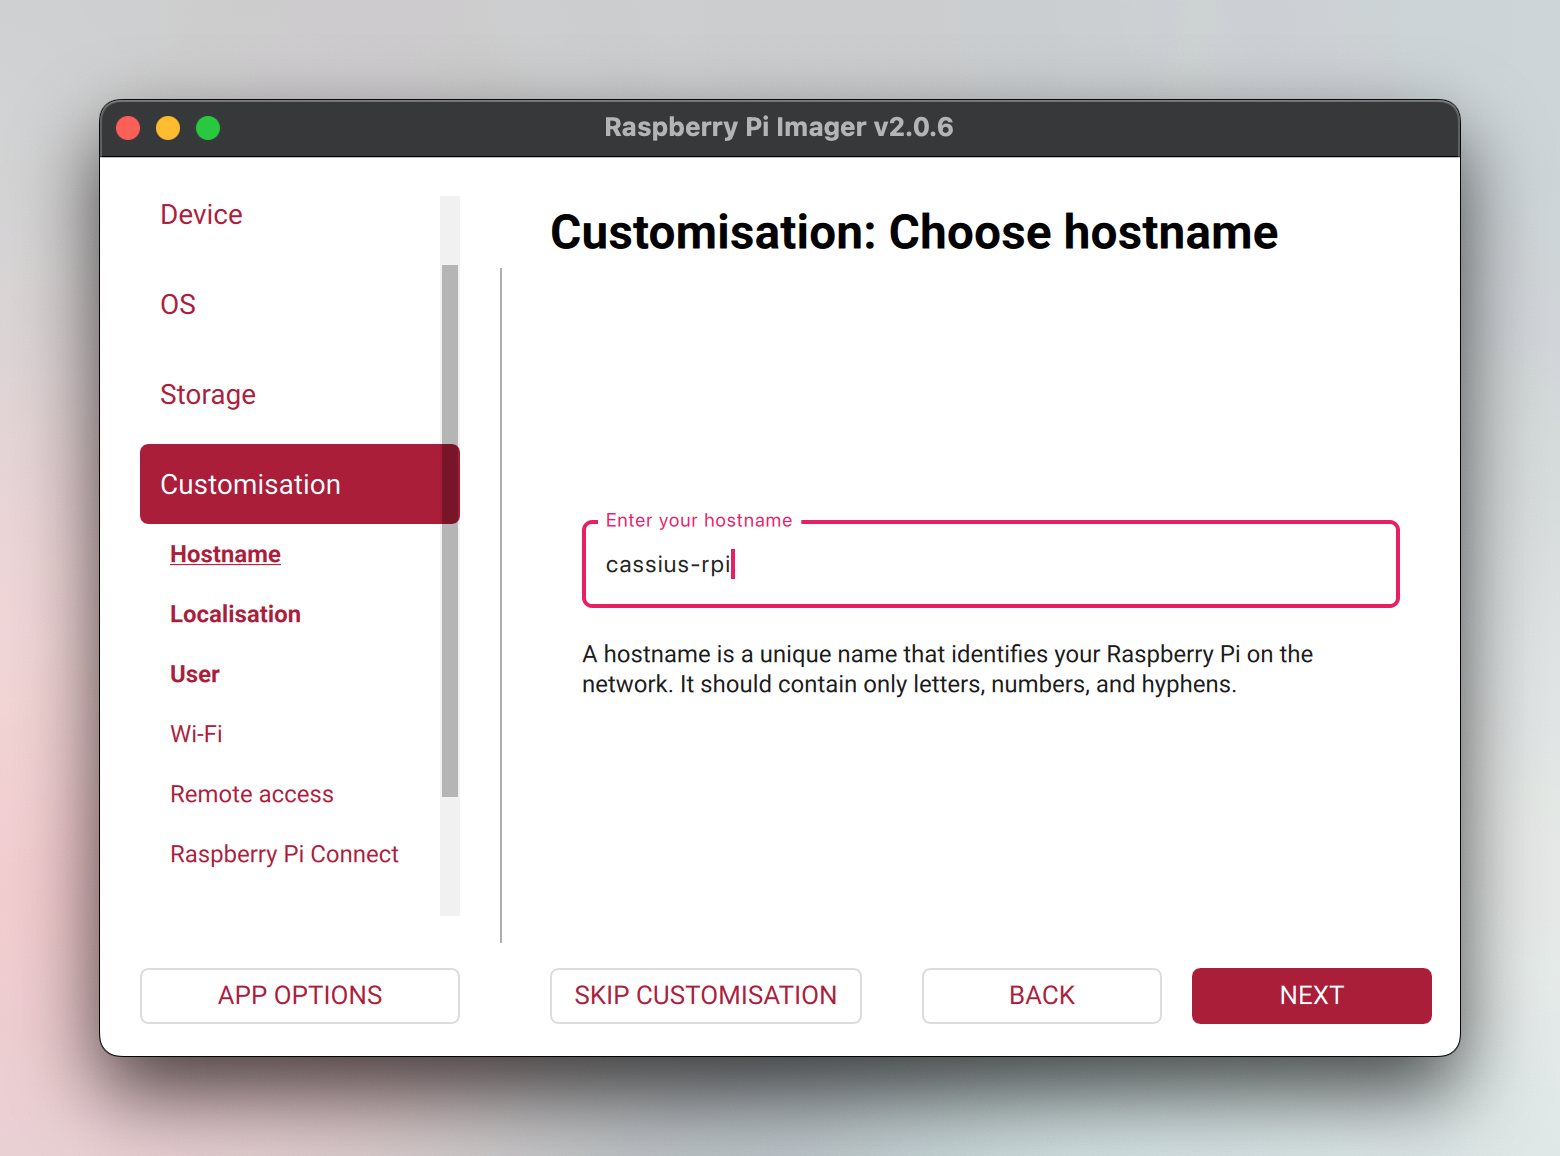The height and width of the screenshot is (1156, 1560).
Task: Select the Device step in the sidebar
Action: click(200, 214)
